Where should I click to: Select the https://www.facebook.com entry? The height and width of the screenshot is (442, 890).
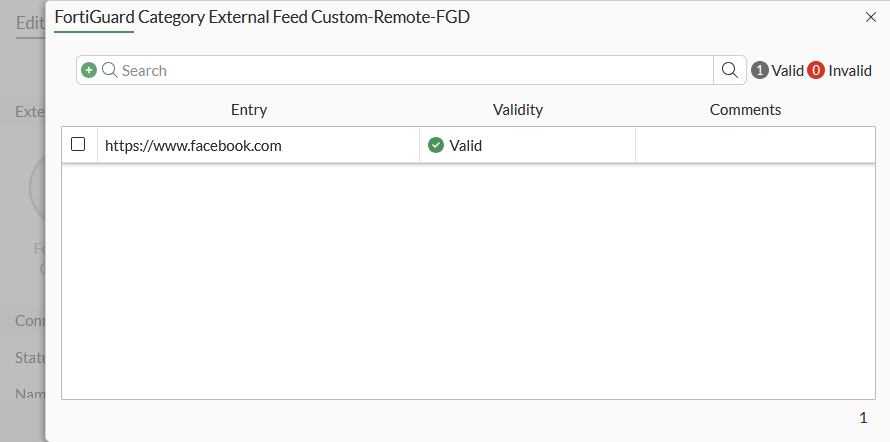[x=193, y=145]
